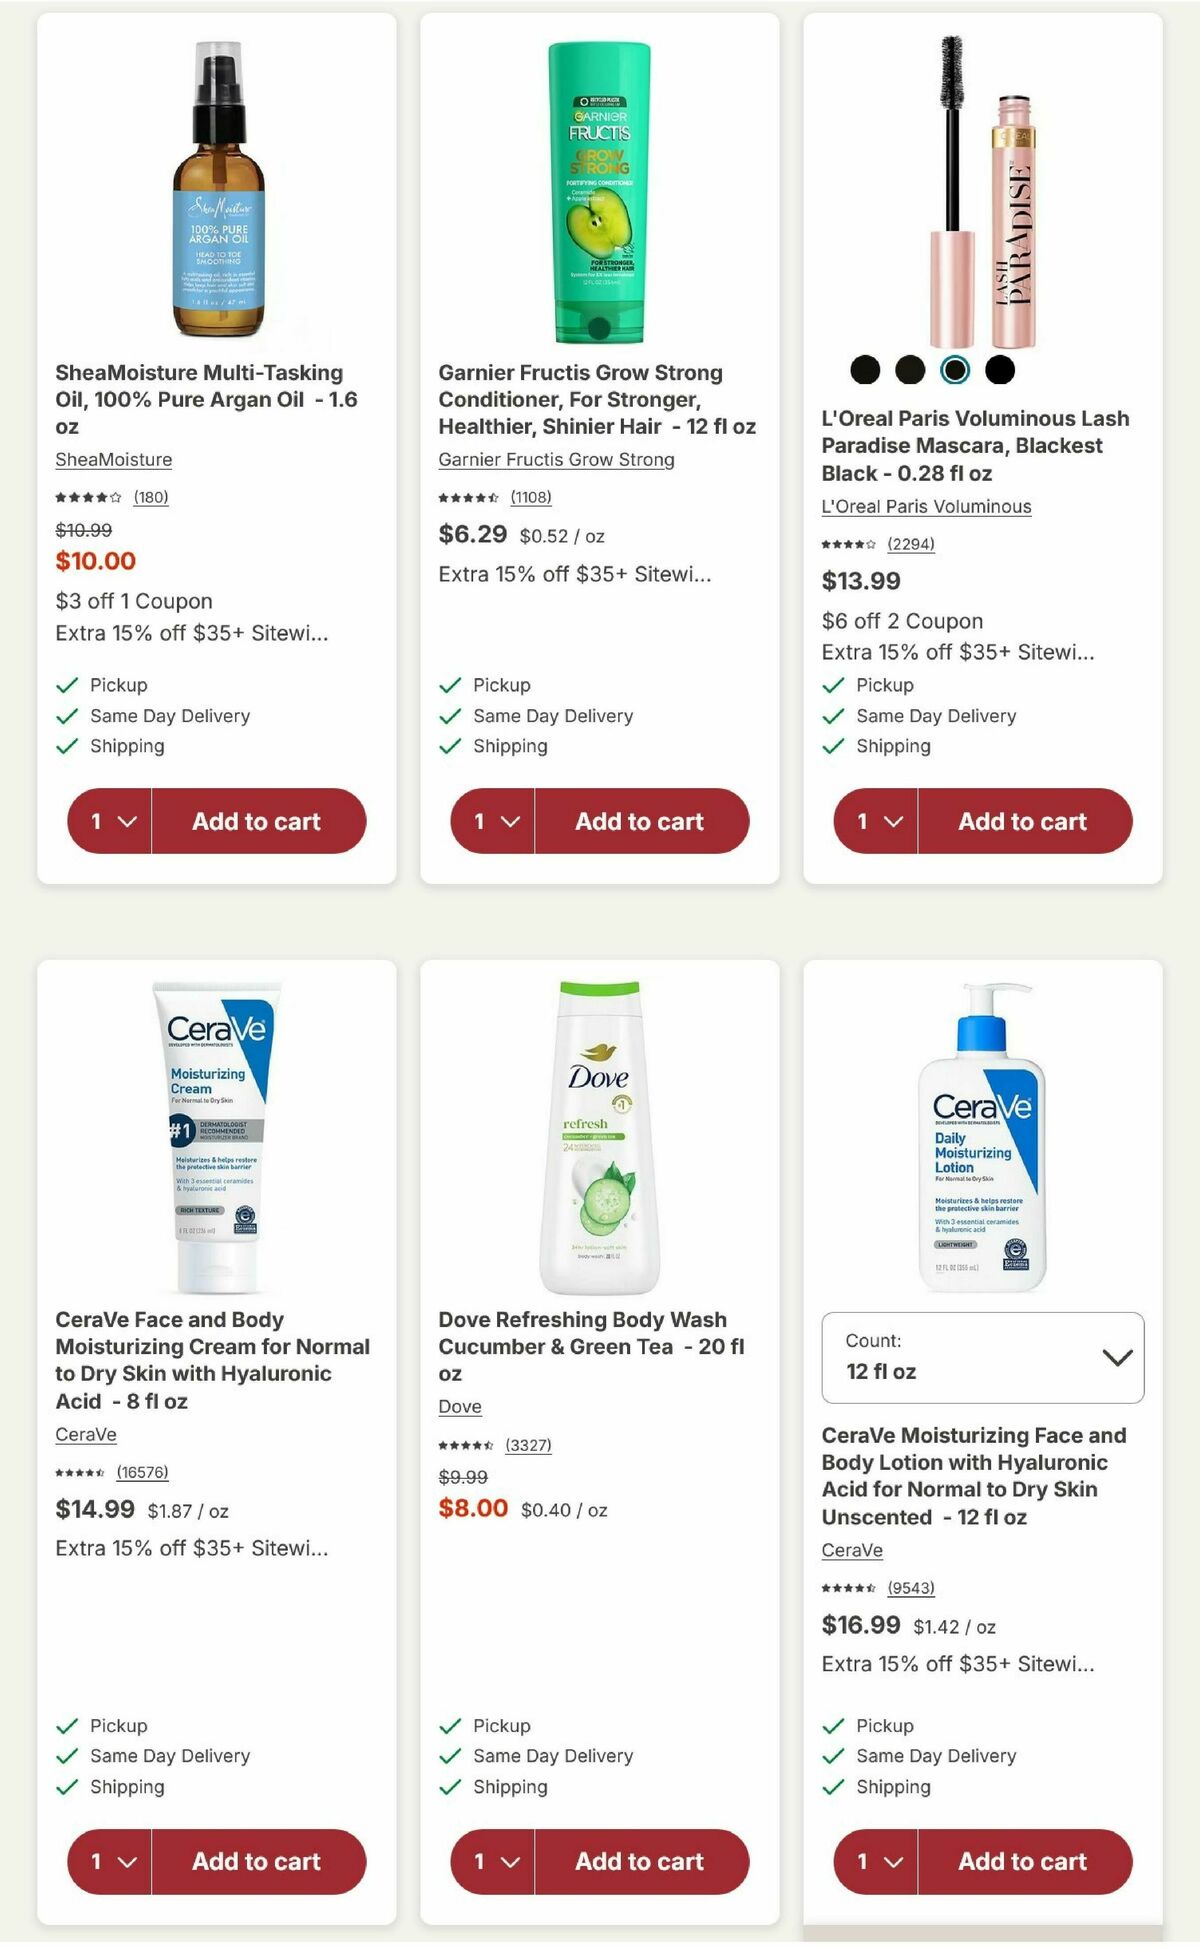Add the Garnier Fructis conditioner to cart
The width and height of the screenshot is (1200, 1948).
tap(638, 821)
